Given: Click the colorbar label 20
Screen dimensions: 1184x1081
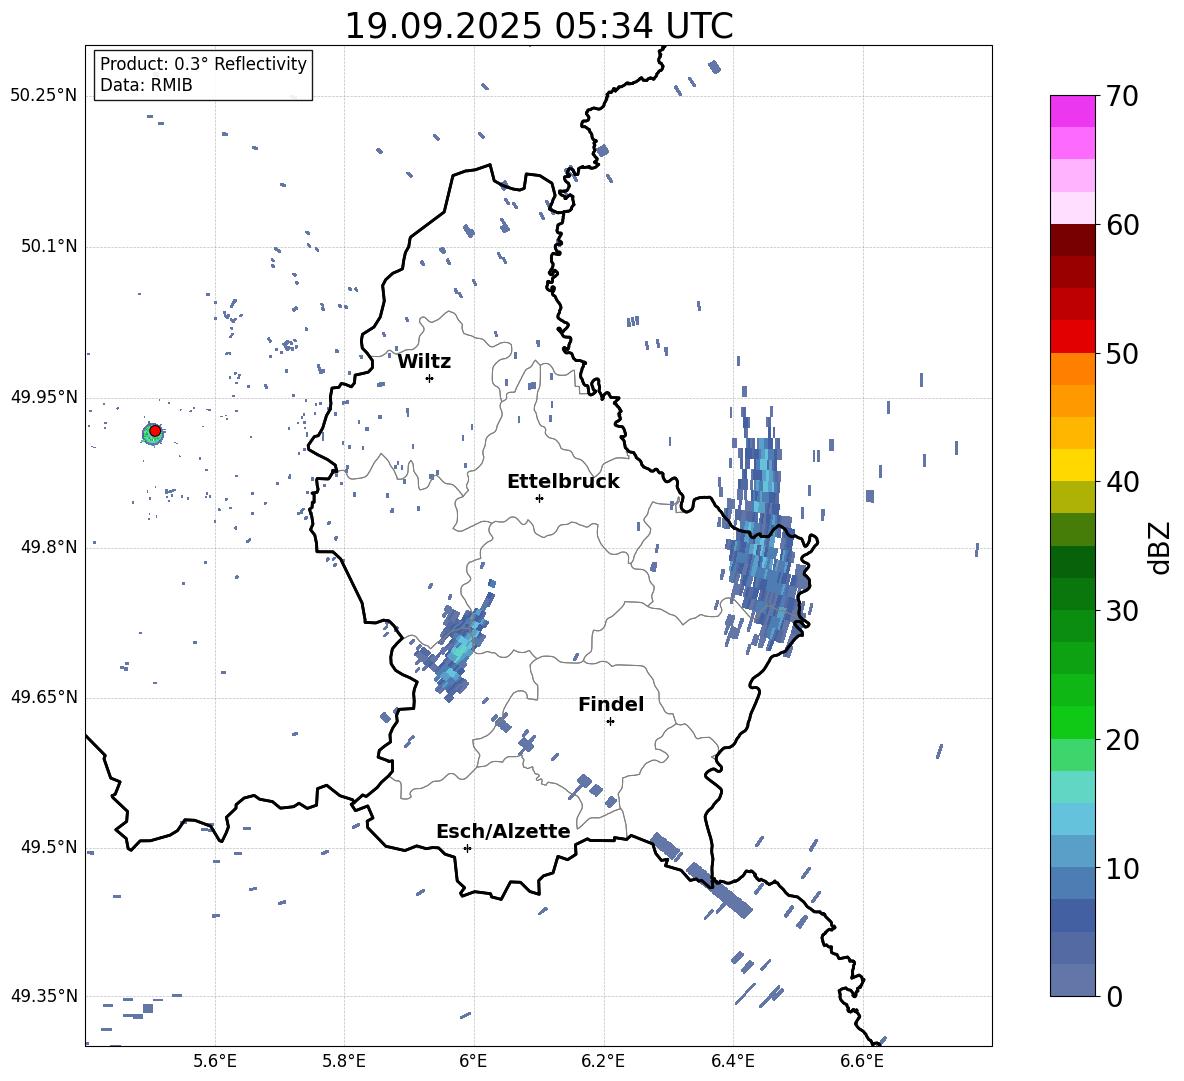Looking at the screenshot, I should (x=1122, y=740).
